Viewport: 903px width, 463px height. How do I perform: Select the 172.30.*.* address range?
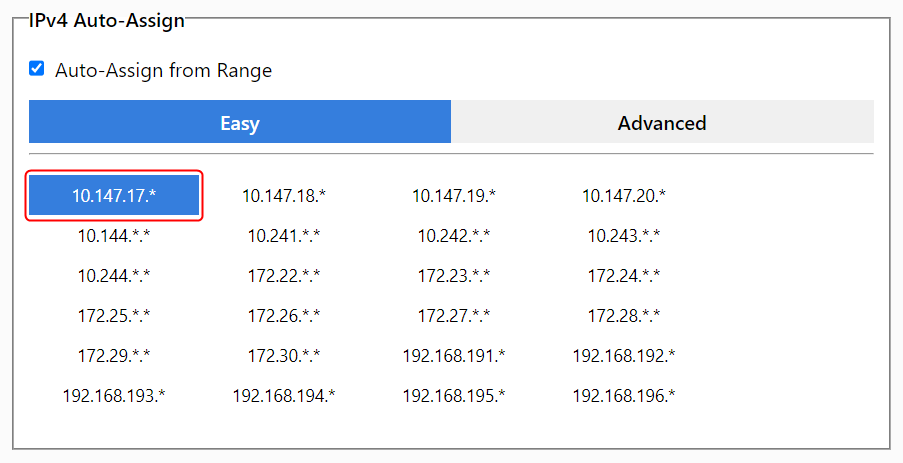tap(284, 355)
